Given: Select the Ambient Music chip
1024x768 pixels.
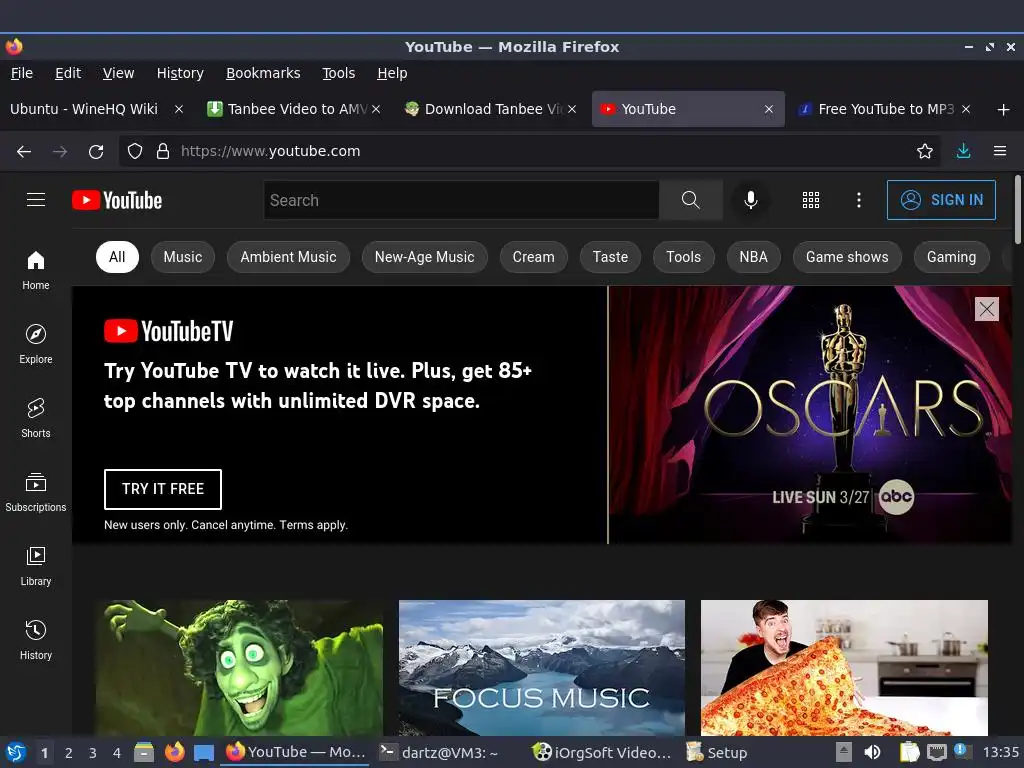Looking at the screenshot, I should 288,257.
